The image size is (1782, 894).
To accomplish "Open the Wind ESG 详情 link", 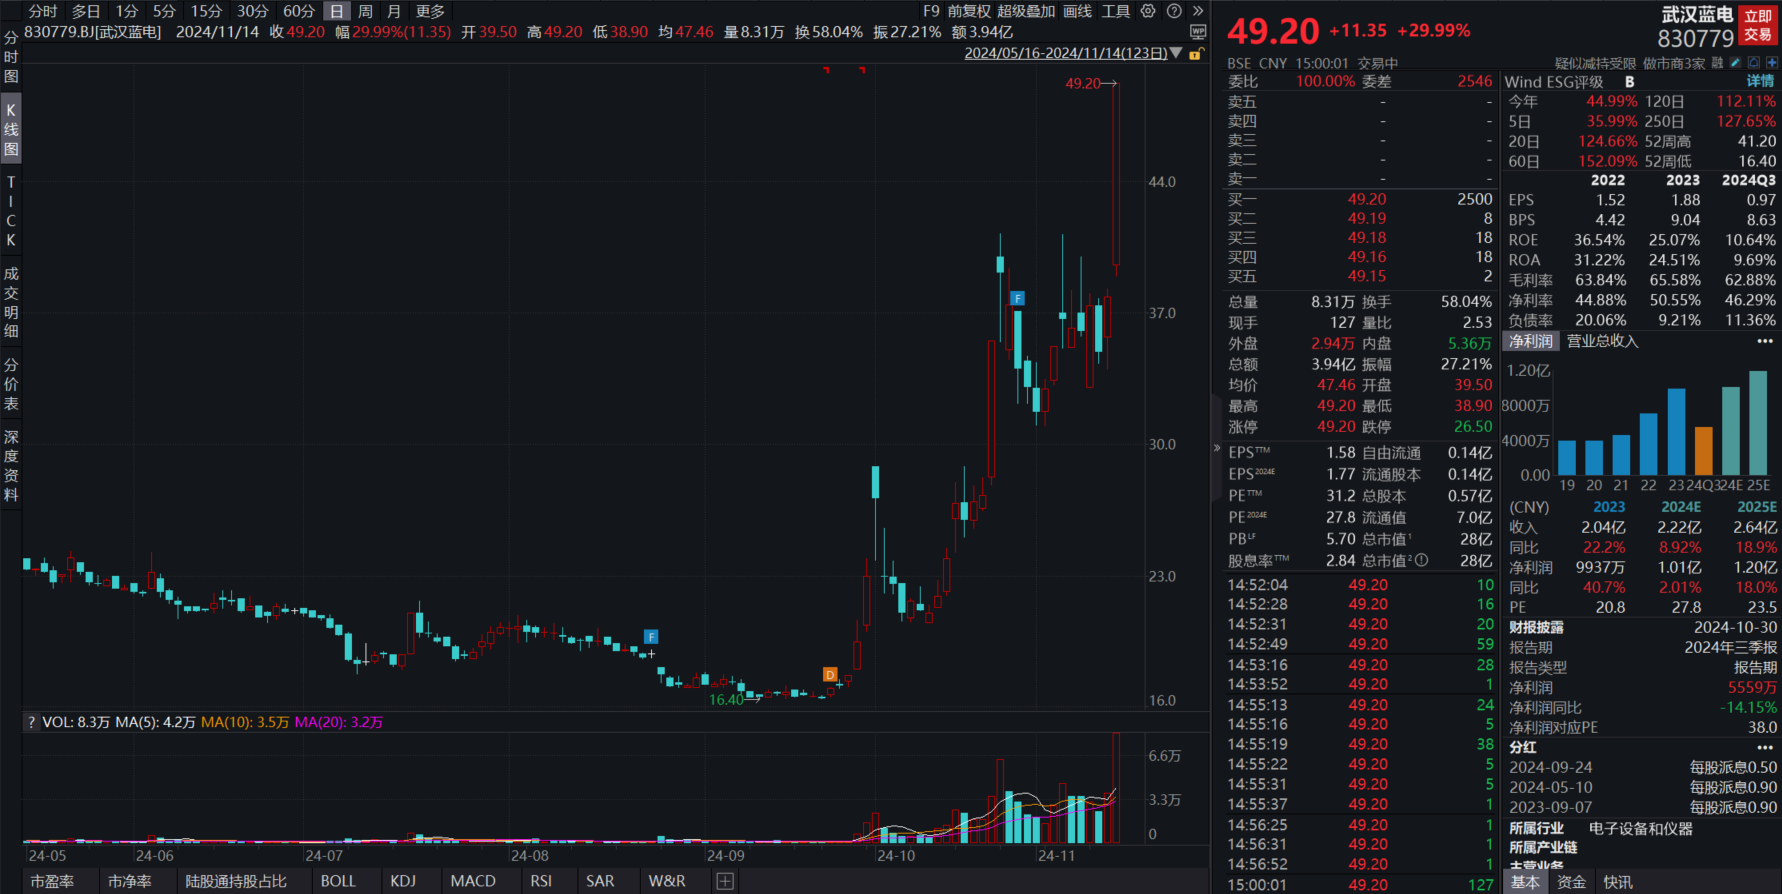I will click(x=1759, y=82).
